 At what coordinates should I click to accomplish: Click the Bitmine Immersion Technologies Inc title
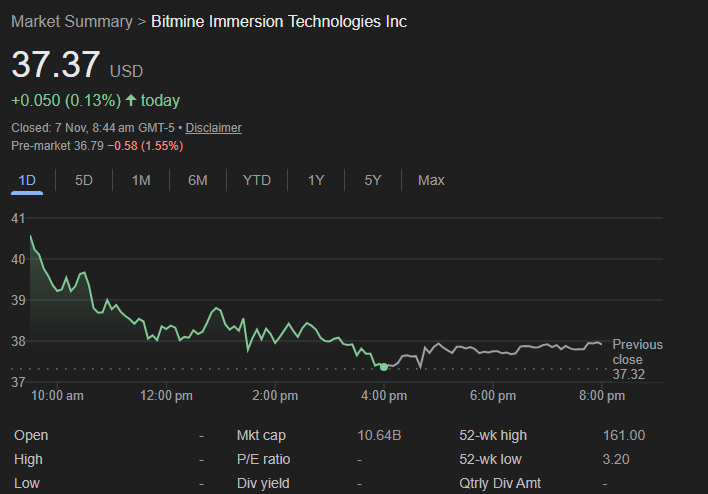pyautogui.click(x=279, y=21)
